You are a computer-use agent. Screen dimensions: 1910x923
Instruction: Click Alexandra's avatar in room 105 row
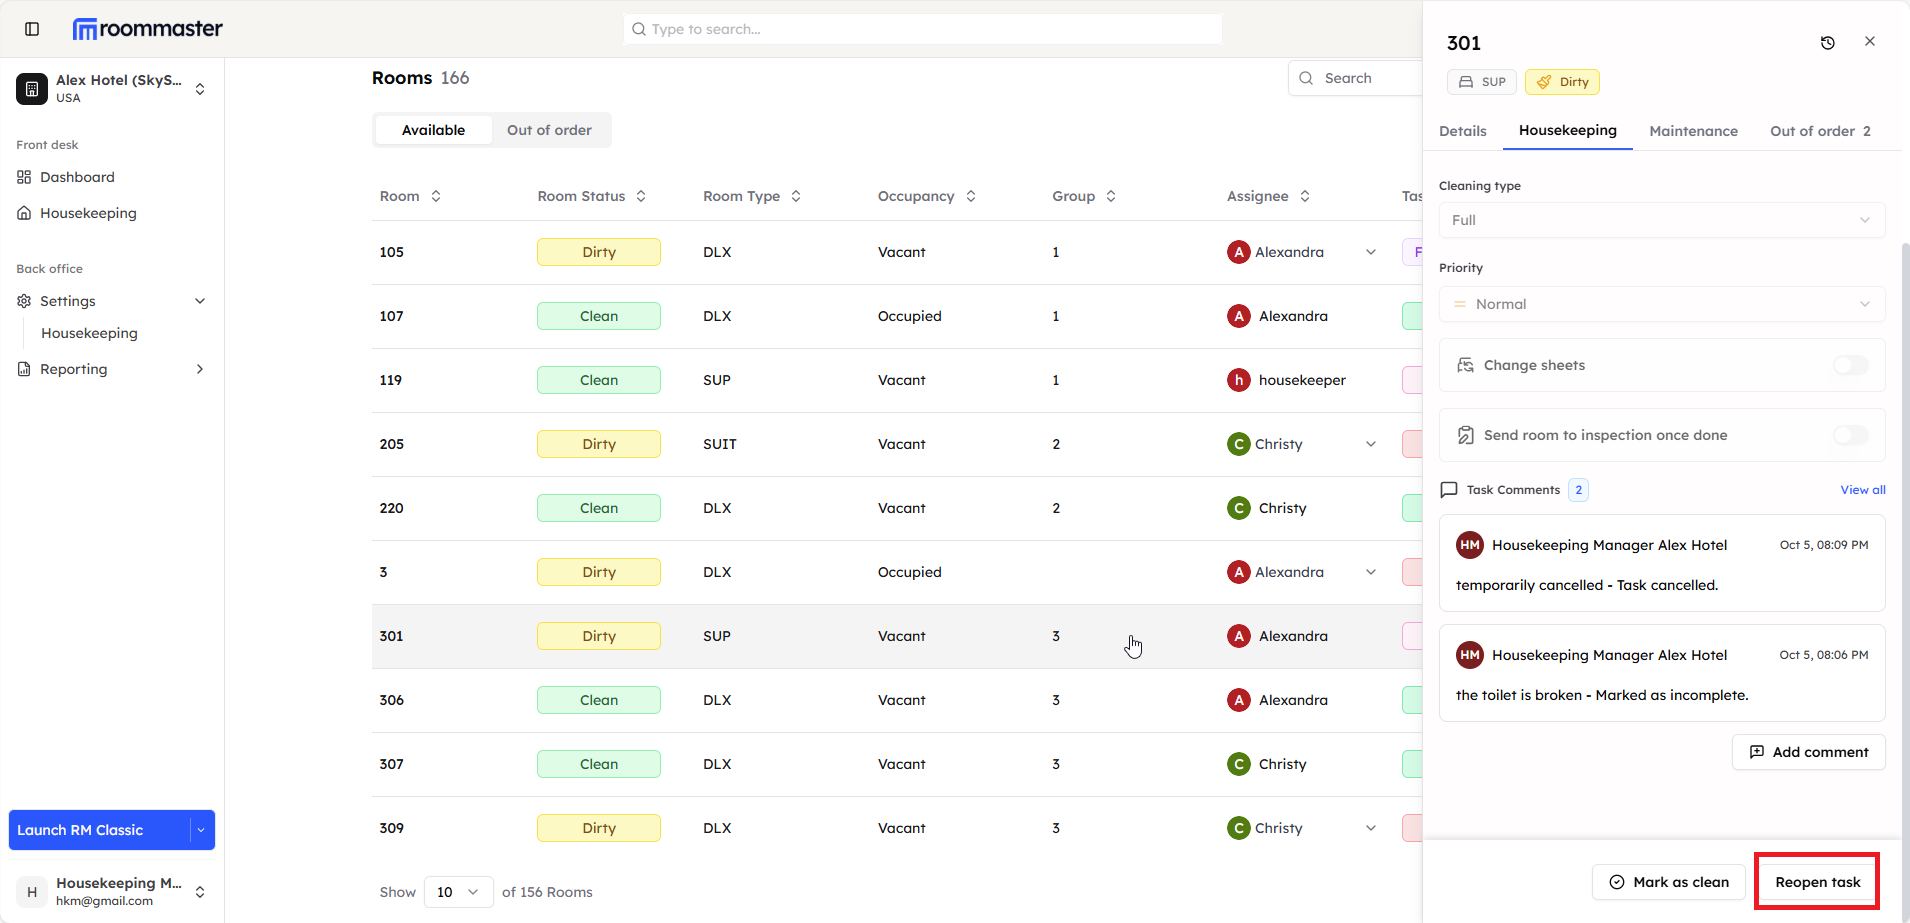click(1238, 253)
